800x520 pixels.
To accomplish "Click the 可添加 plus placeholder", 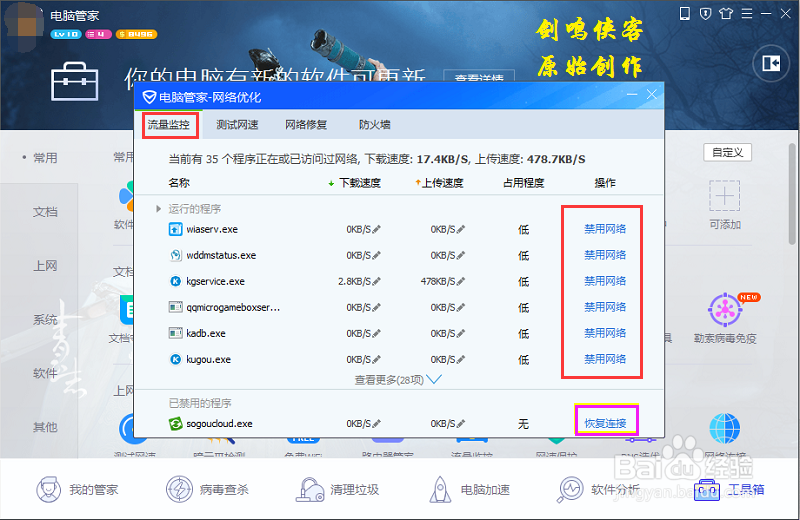I will click(724, 195).
